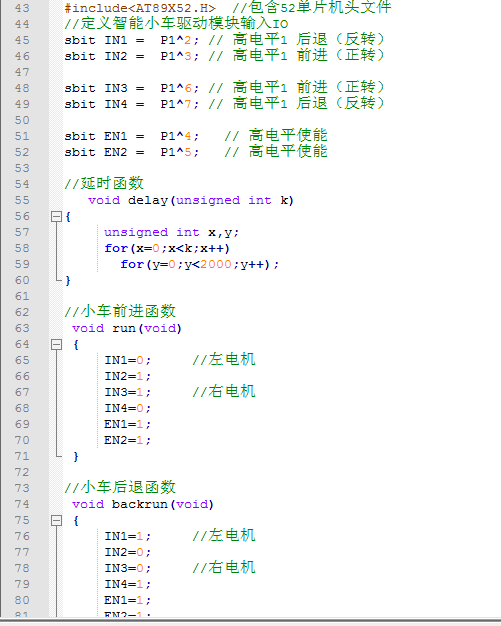The height and width of the screenshot is (626, 501).
Task: Click the #include<AT89X52.H> directive
Action: coord(140,8)
